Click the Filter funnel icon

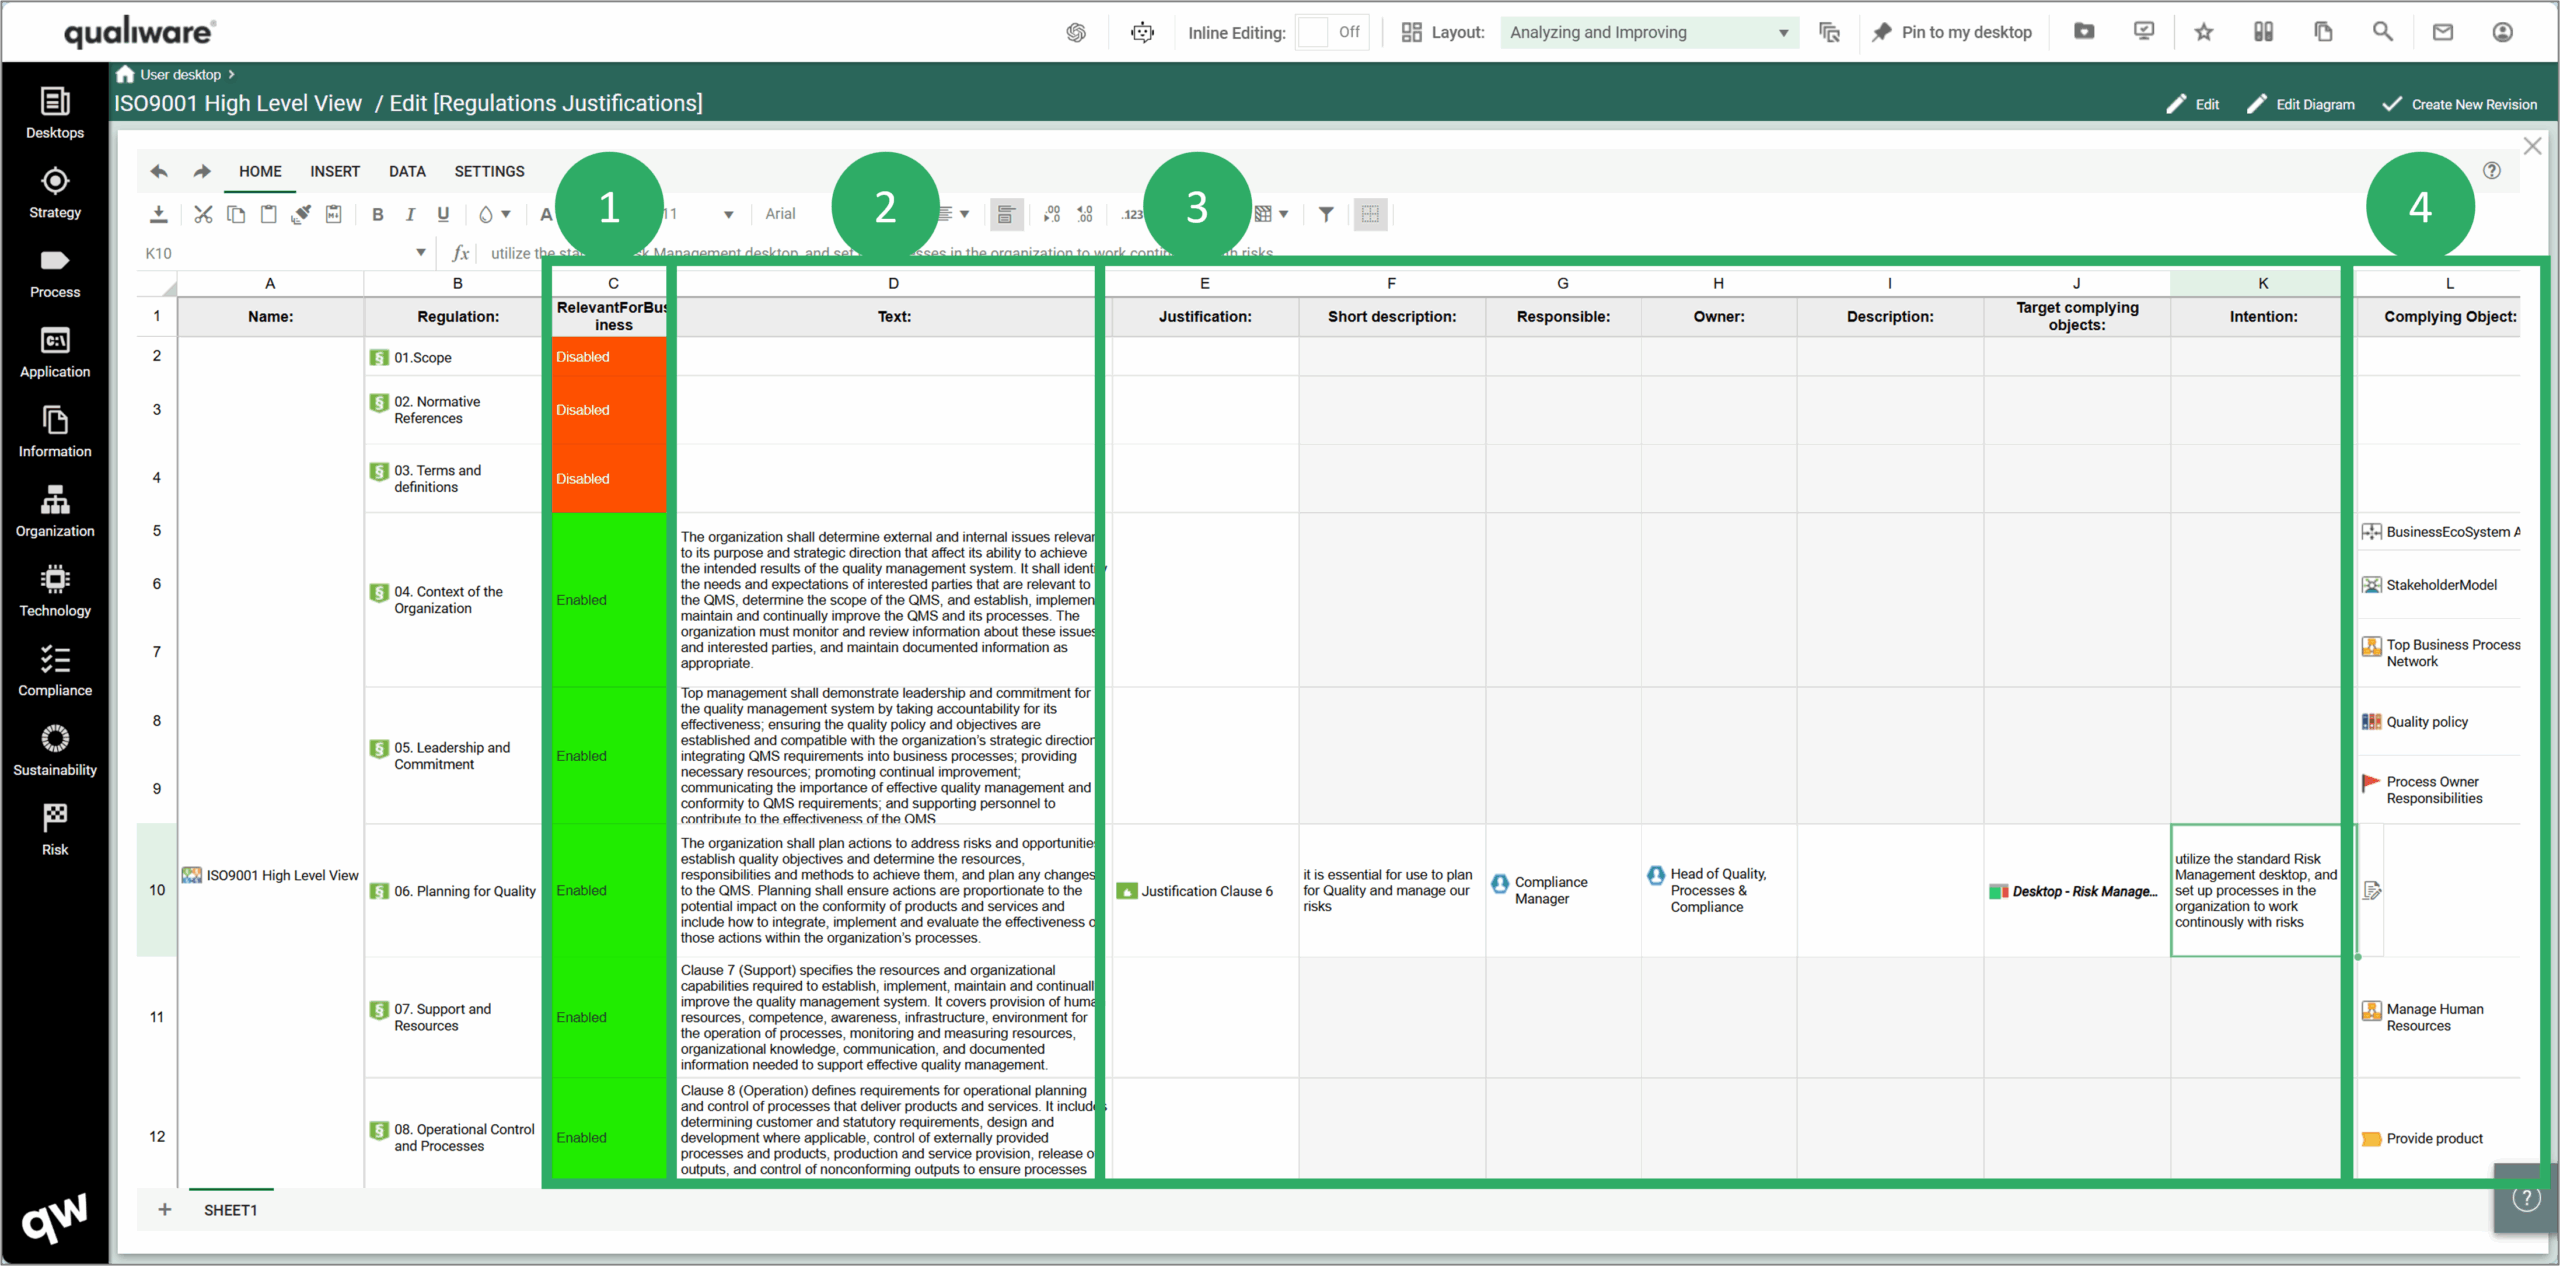pos(1325,214)
